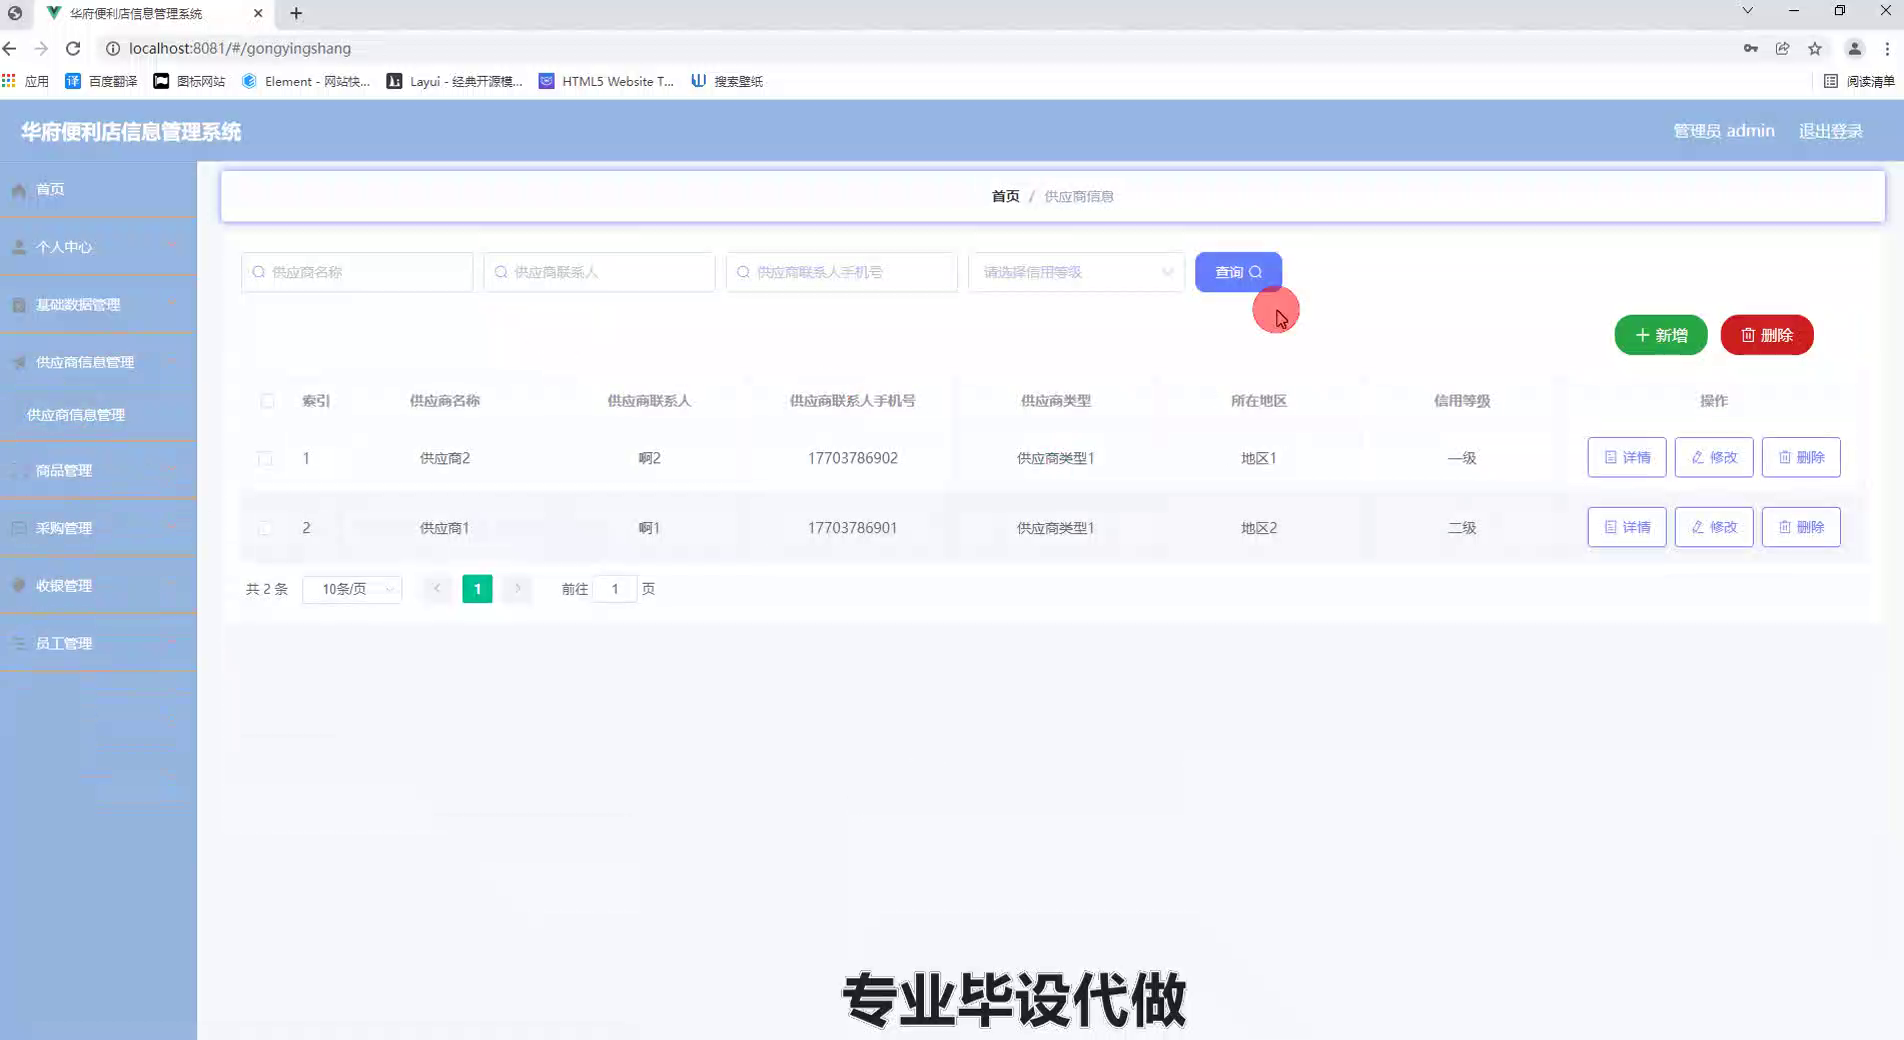Collapse the 供应商信息管理 sidebar menu
The height and width of the screenshot is (1040, 1904).
point(98,362)
